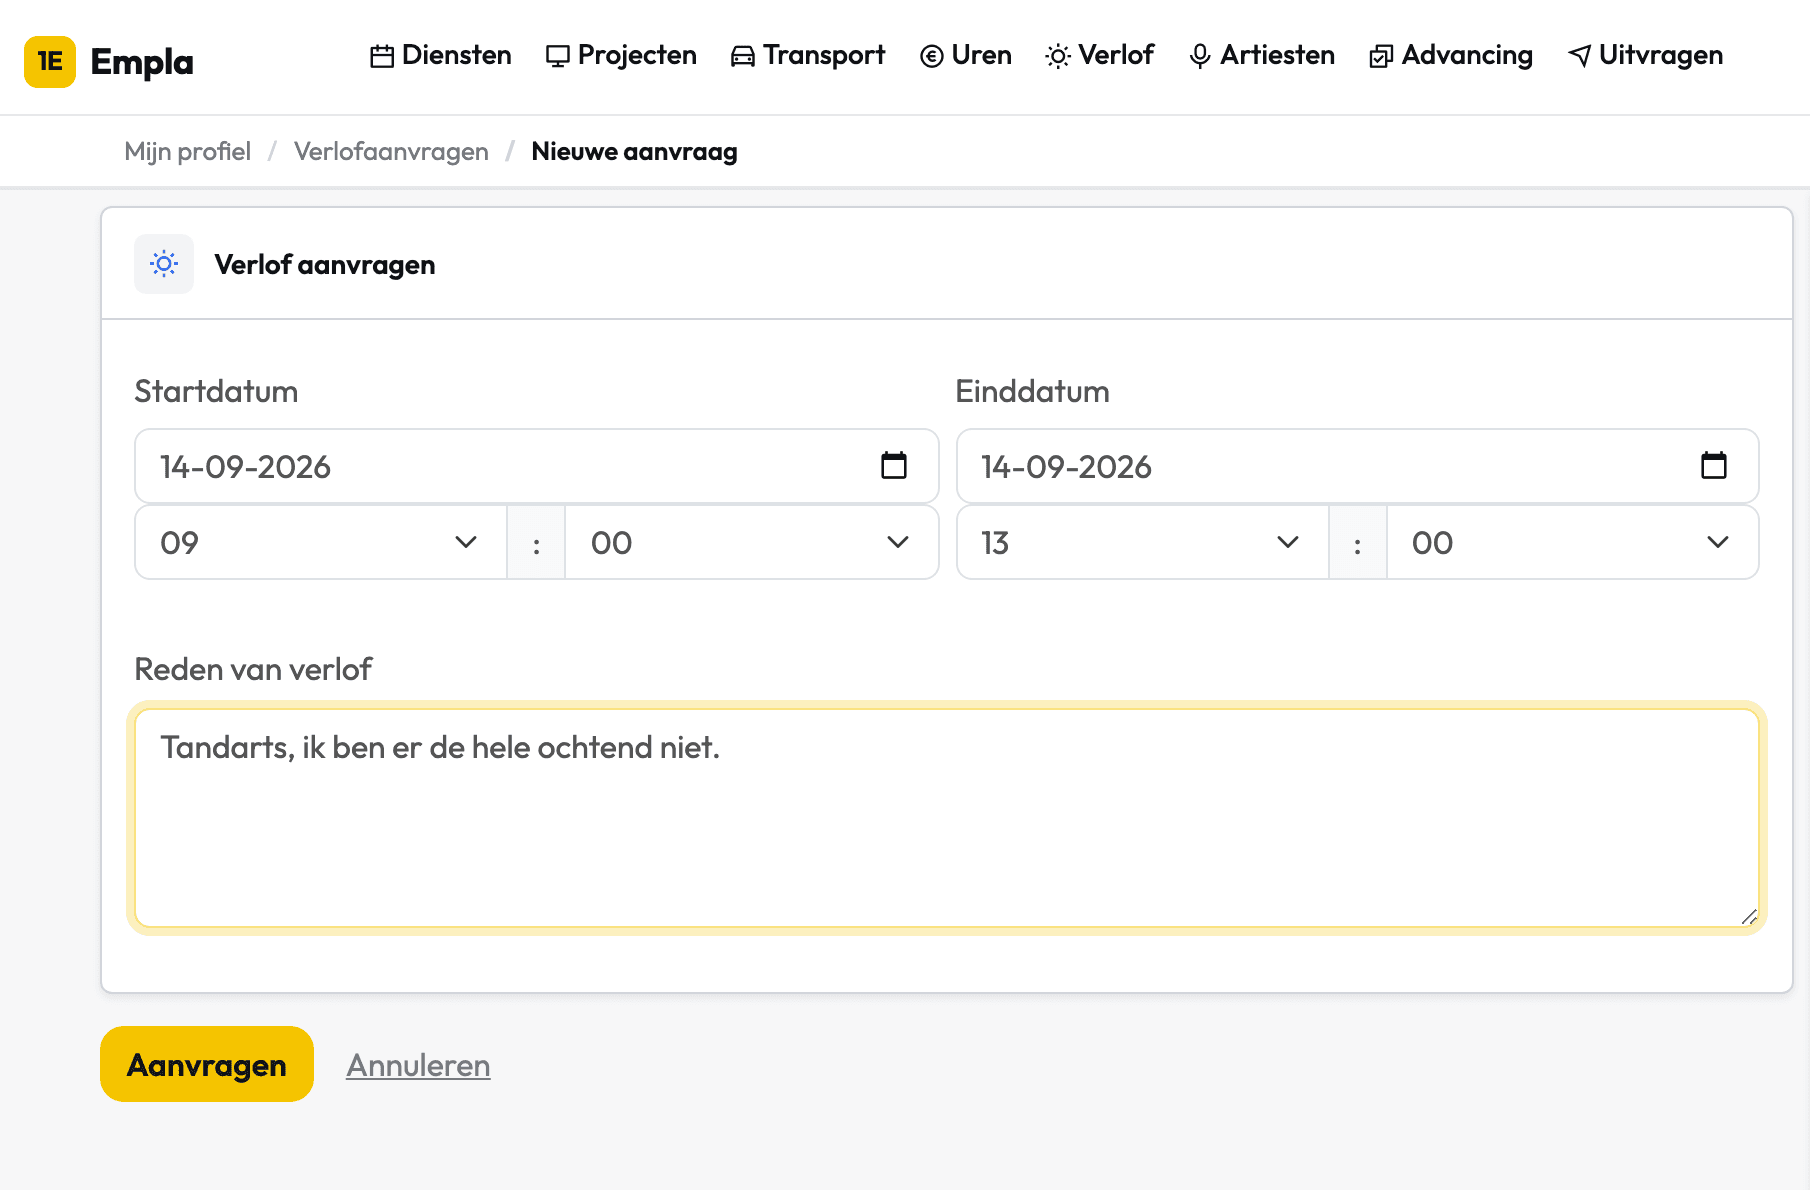
Task: Submit with the Aanvragen button
Action: point(207,1064)
